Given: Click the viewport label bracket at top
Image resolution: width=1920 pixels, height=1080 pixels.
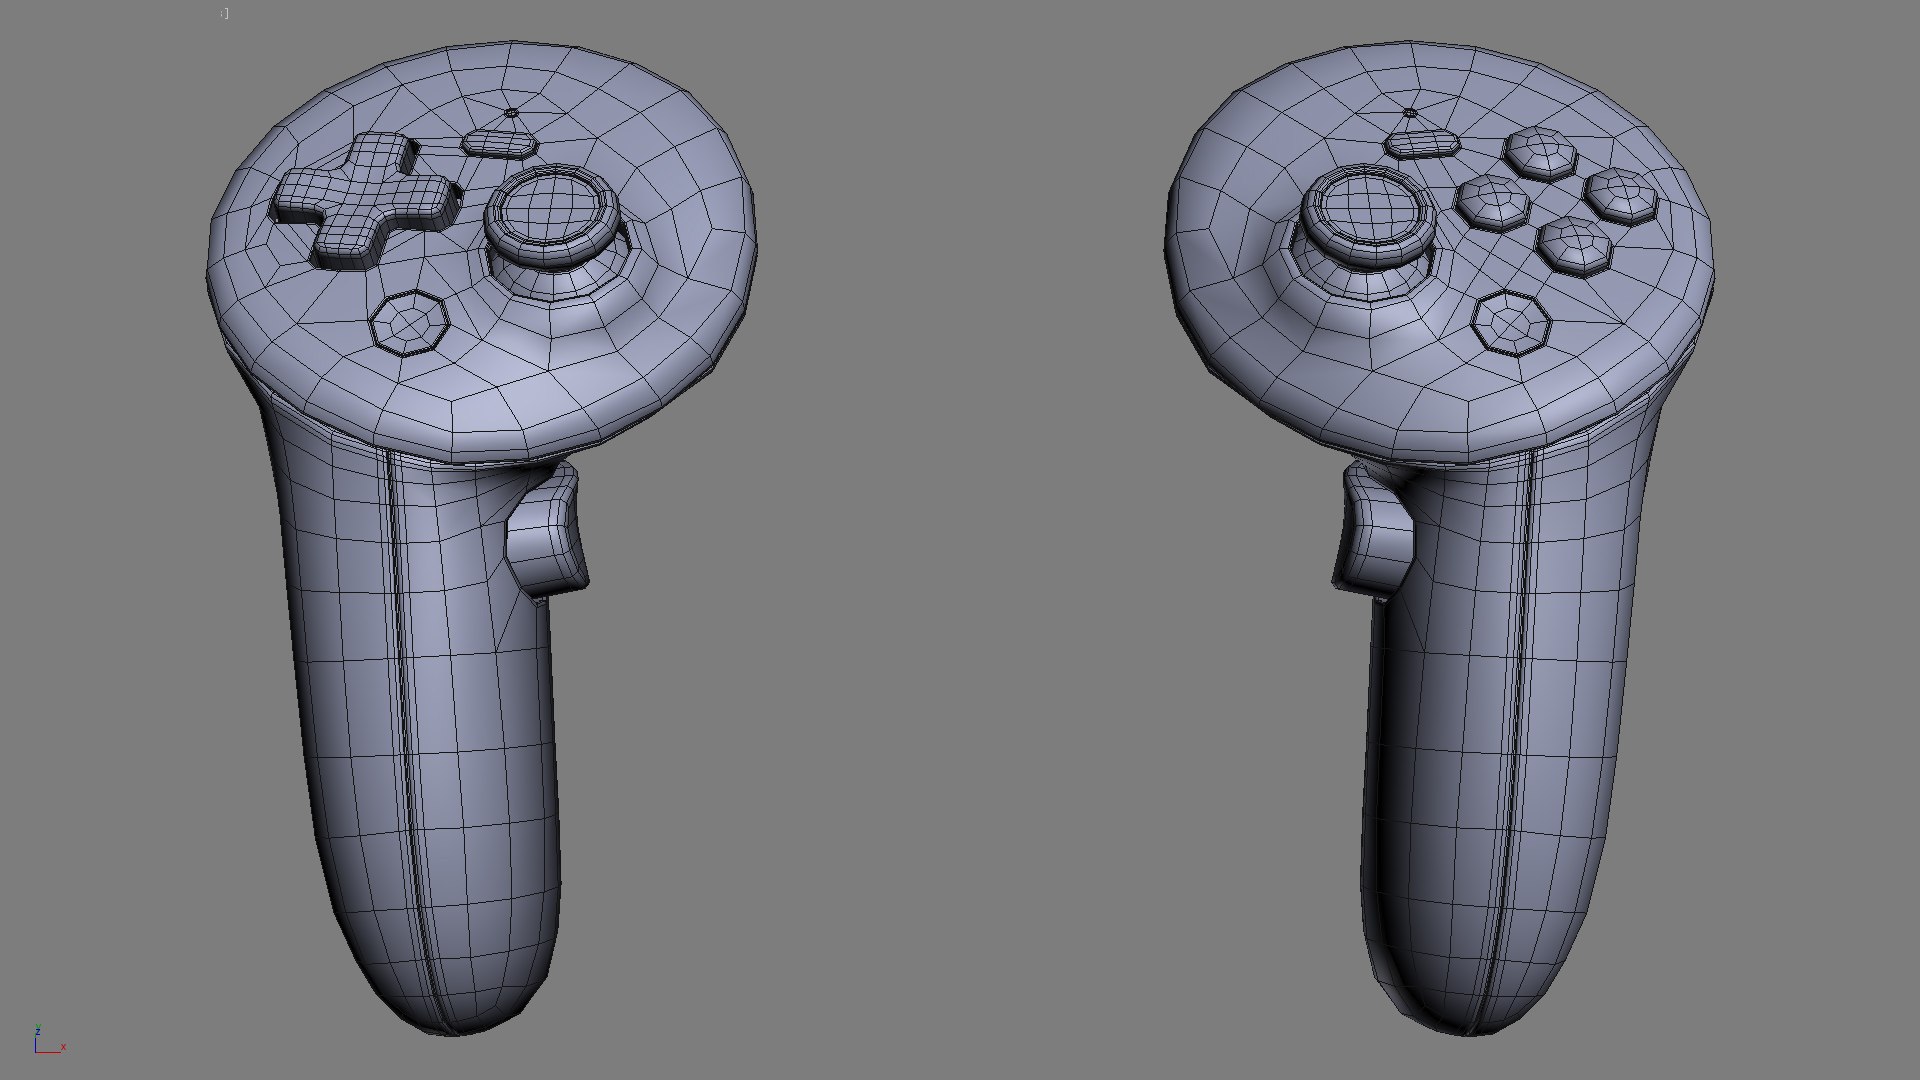Looking at the screenshot, I should pos(224,14).
